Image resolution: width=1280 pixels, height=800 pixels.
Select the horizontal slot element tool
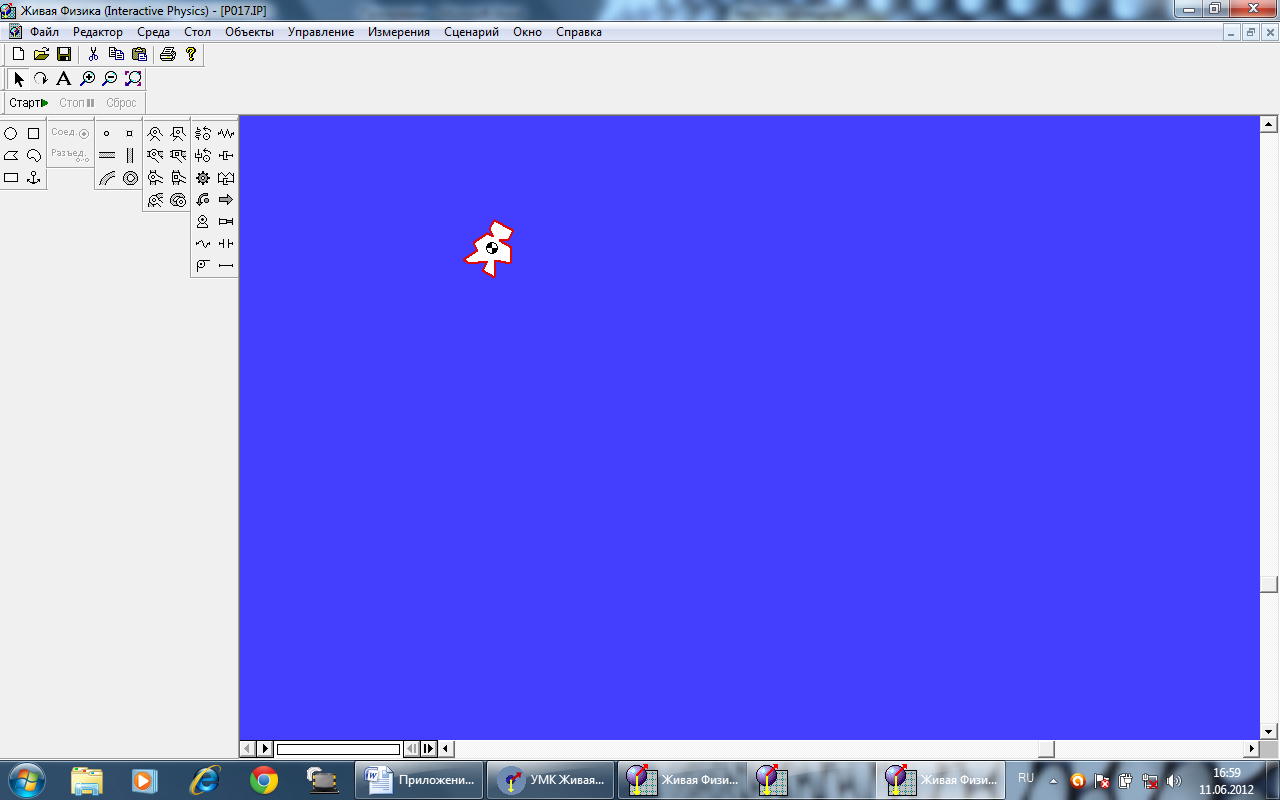[x=107, y=155]
